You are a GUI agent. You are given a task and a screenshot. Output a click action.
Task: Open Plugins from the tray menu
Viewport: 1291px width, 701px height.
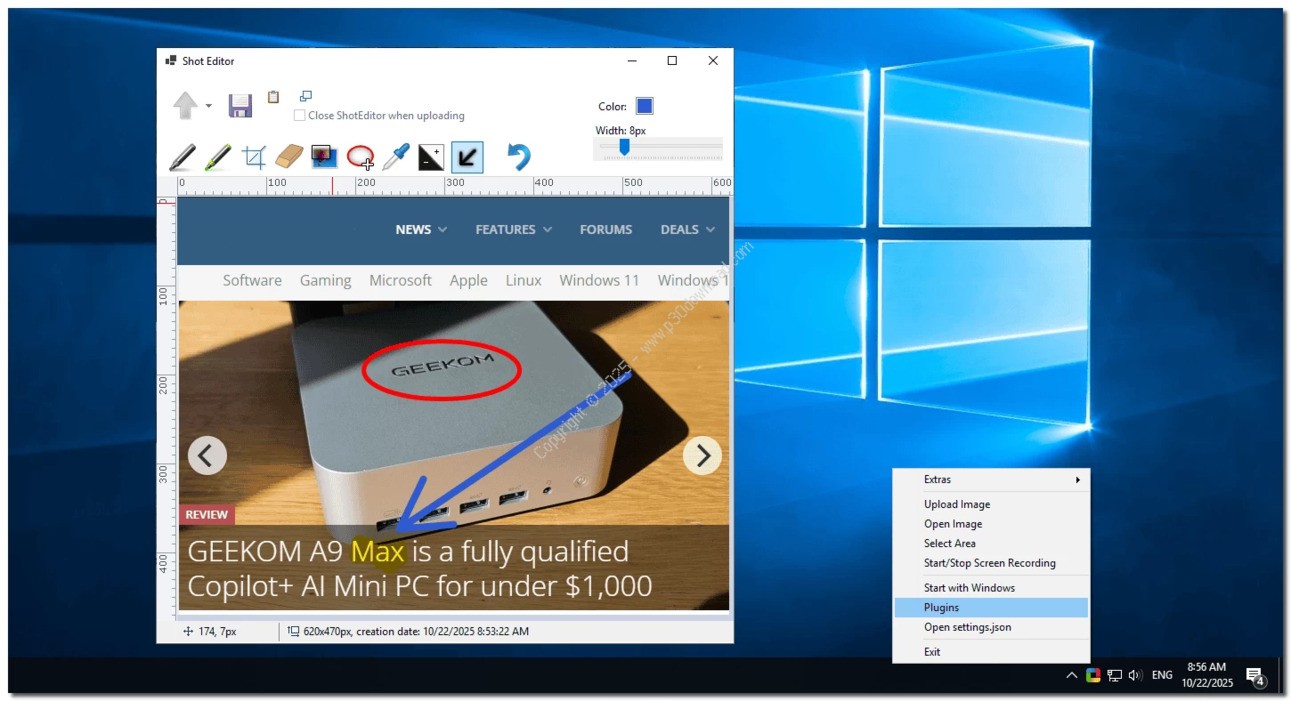pos(941,607)
